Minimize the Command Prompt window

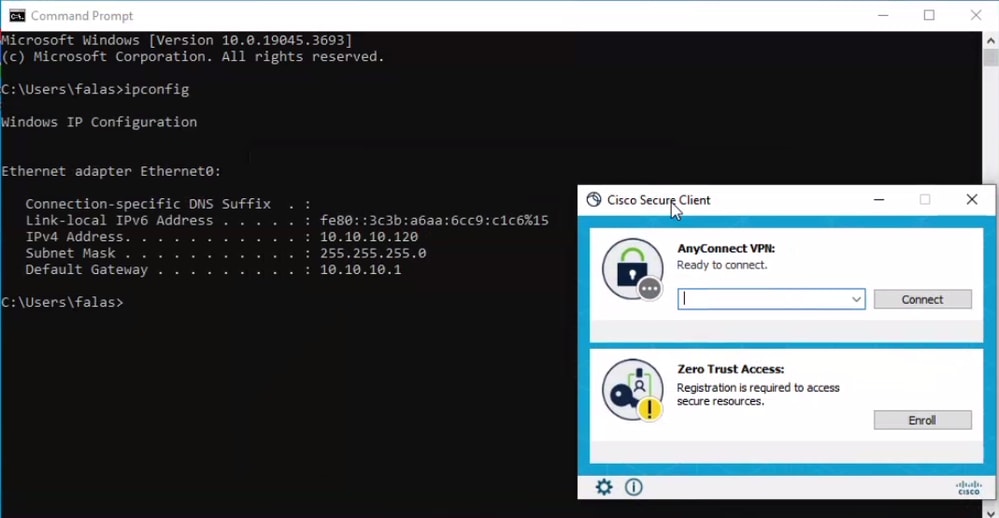[883, 15]
